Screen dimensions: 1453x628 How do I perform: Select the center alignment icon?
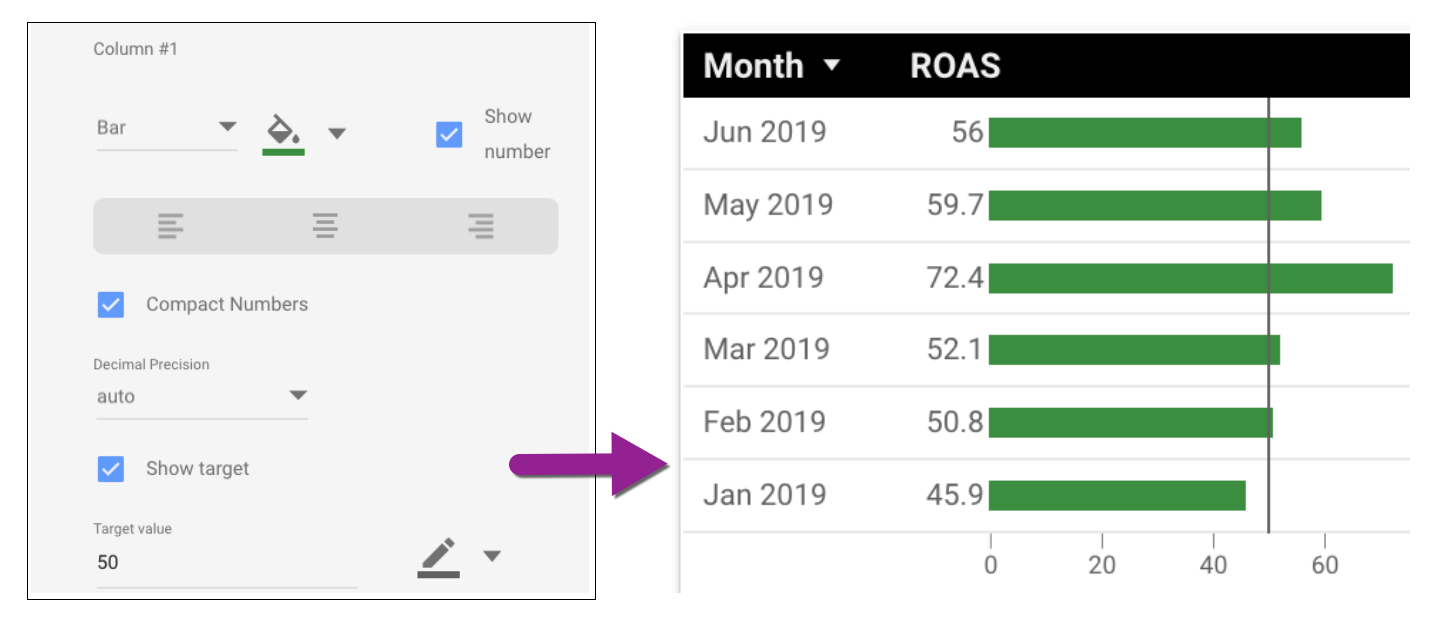pos(326,225)
